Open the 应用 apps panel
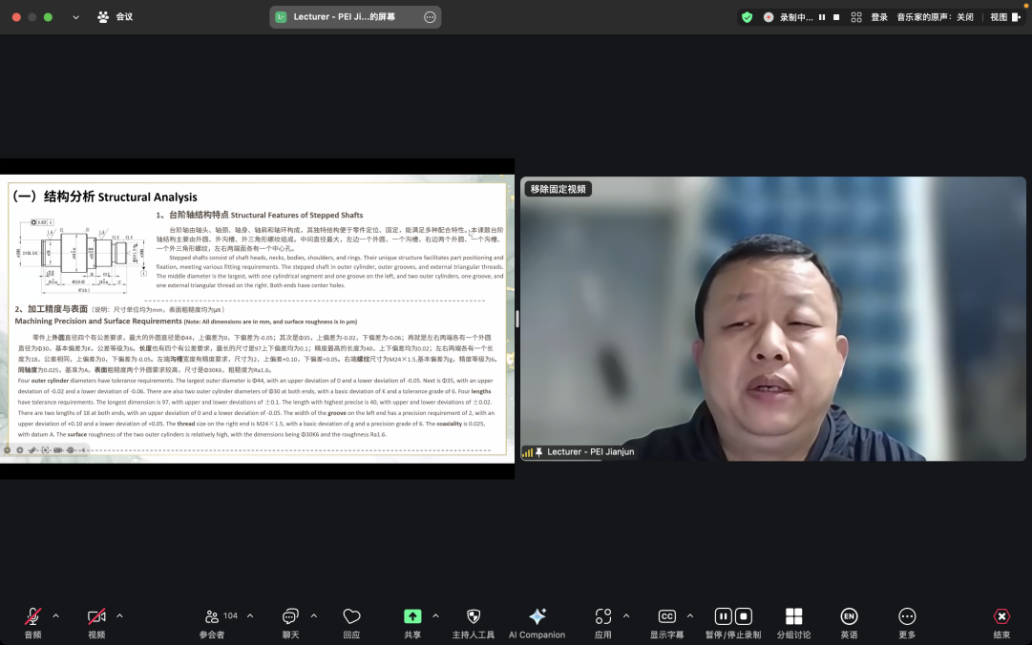 [601, 618]
